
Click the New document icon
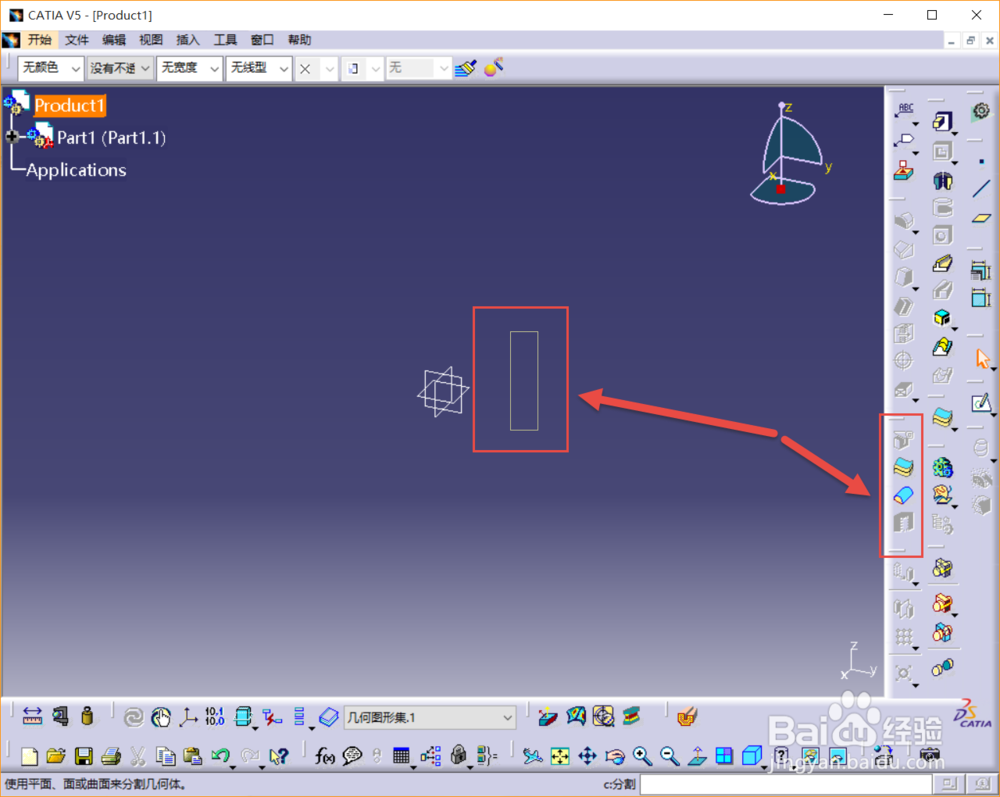[x=29, y=756]
